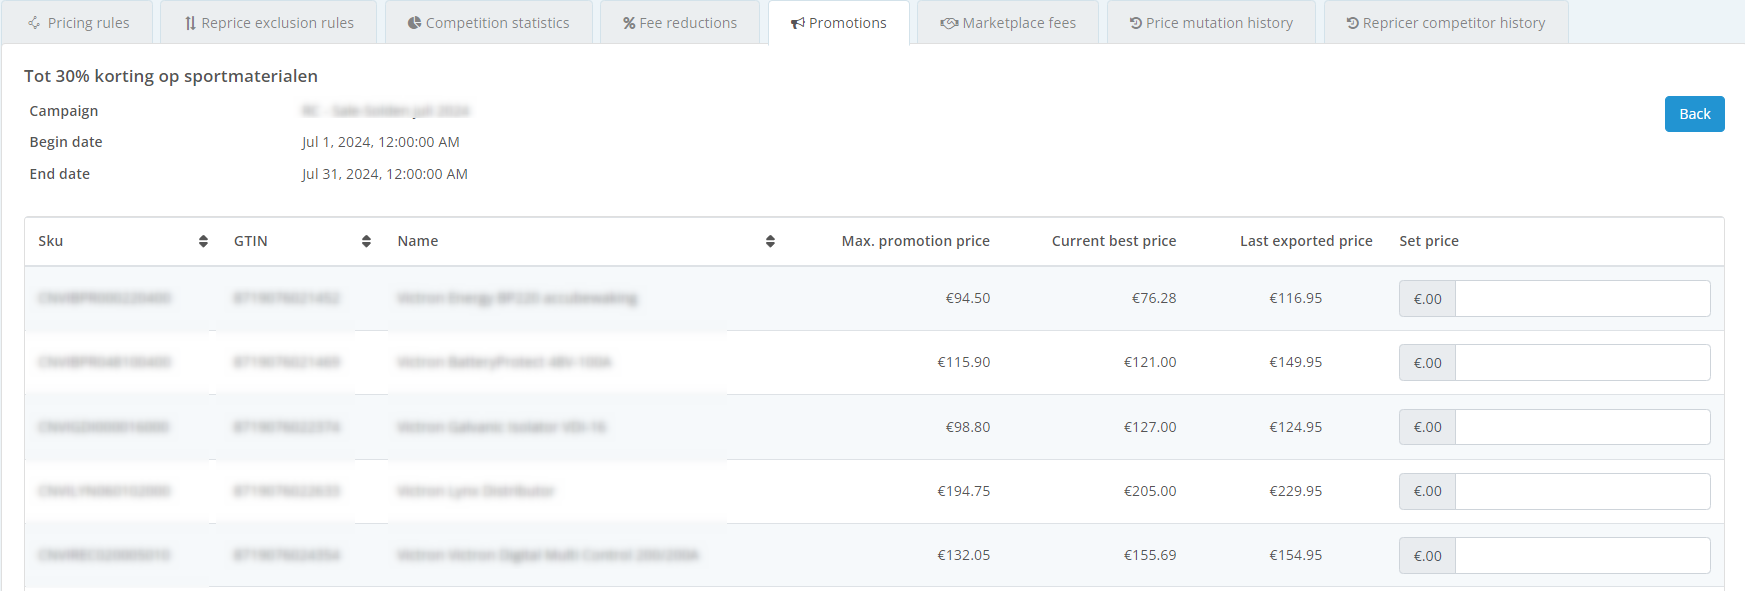Click the Competition statistics pie chart icon

tap(414, 23)
